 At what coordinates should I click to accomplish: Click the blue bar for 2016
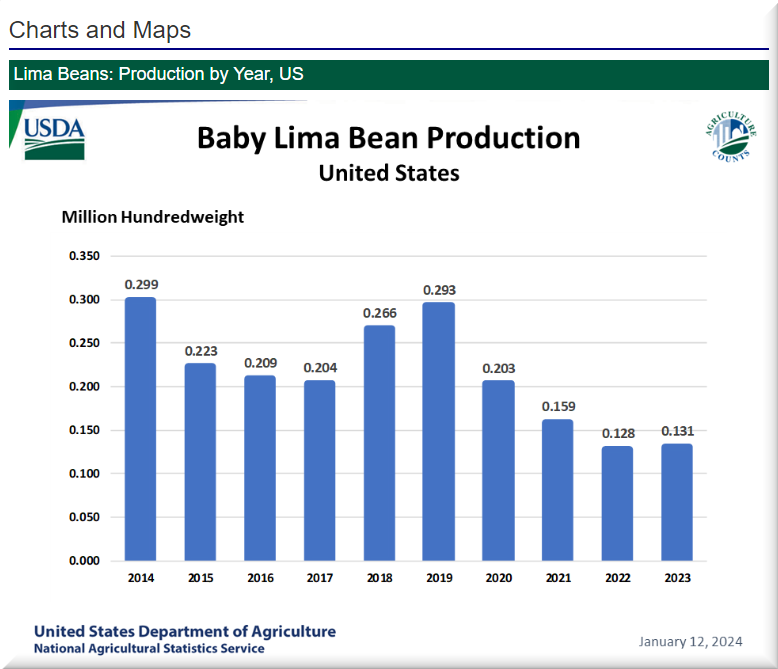click(260, 468)
